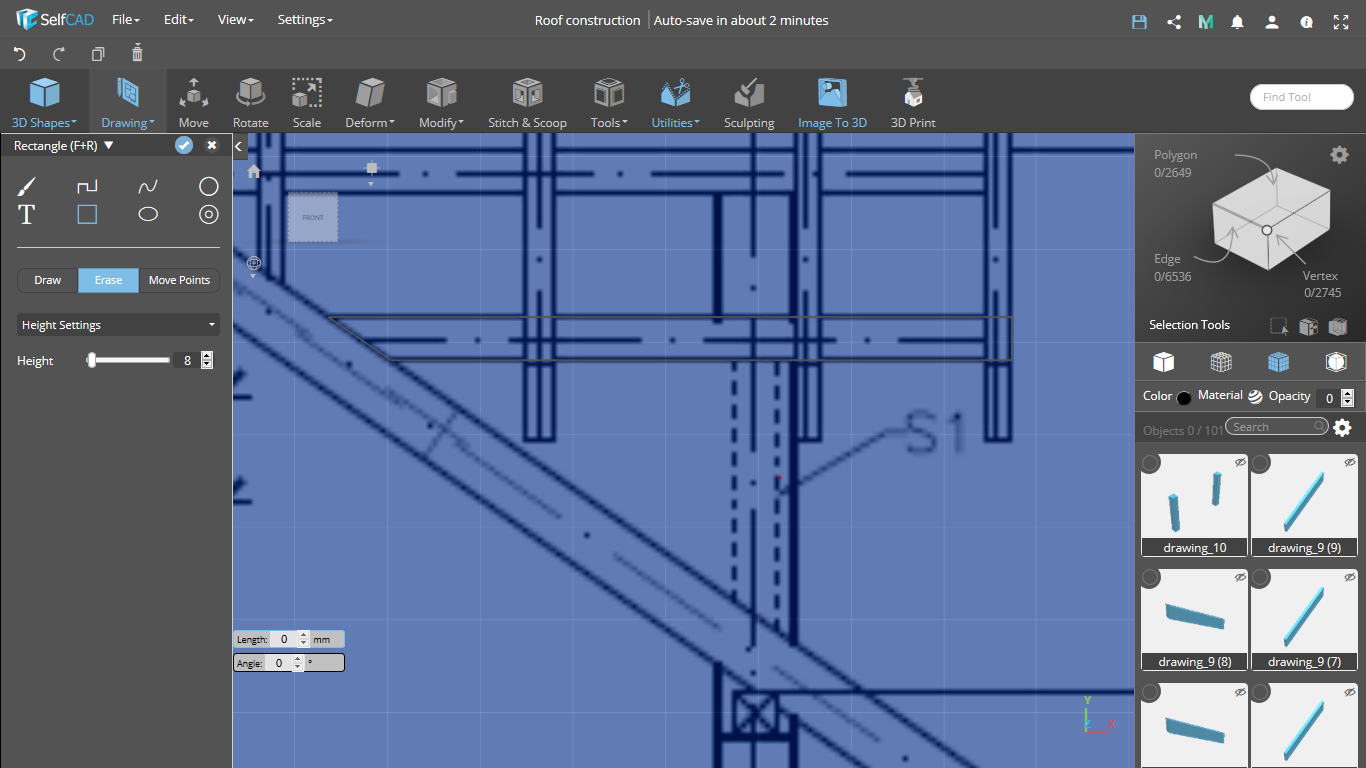Open the Edit menu

click(178, 20)
